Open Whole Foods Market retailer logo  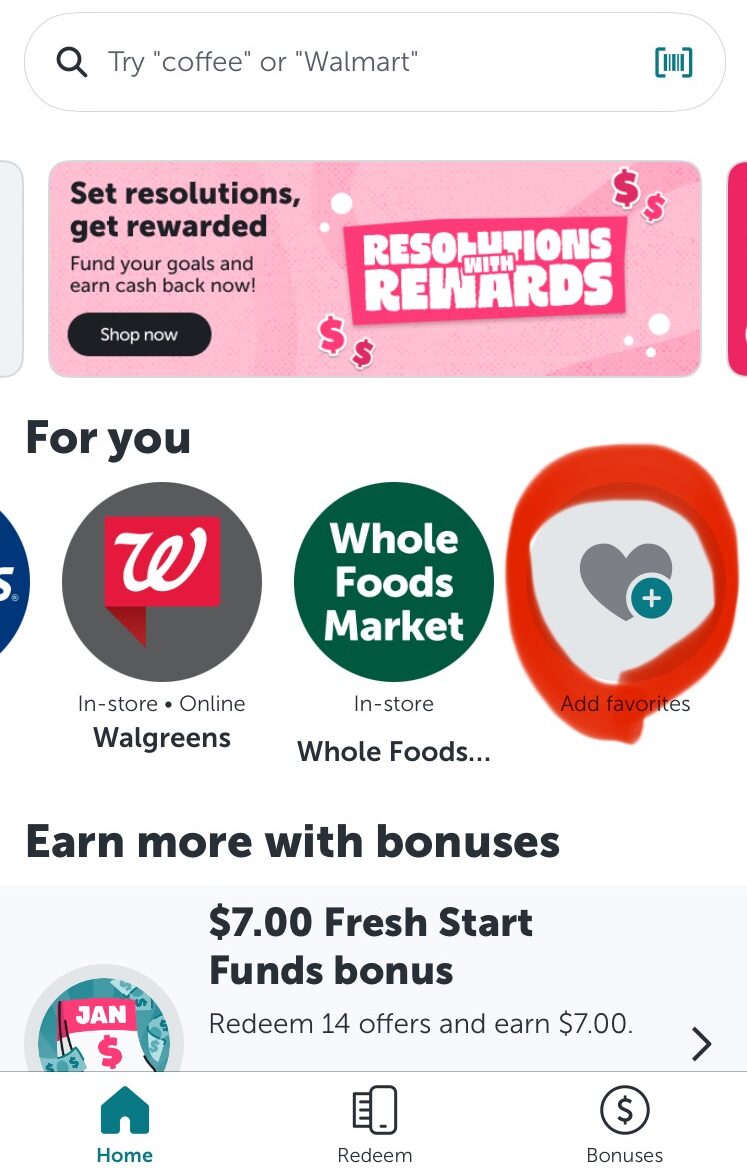pos(394,581)
